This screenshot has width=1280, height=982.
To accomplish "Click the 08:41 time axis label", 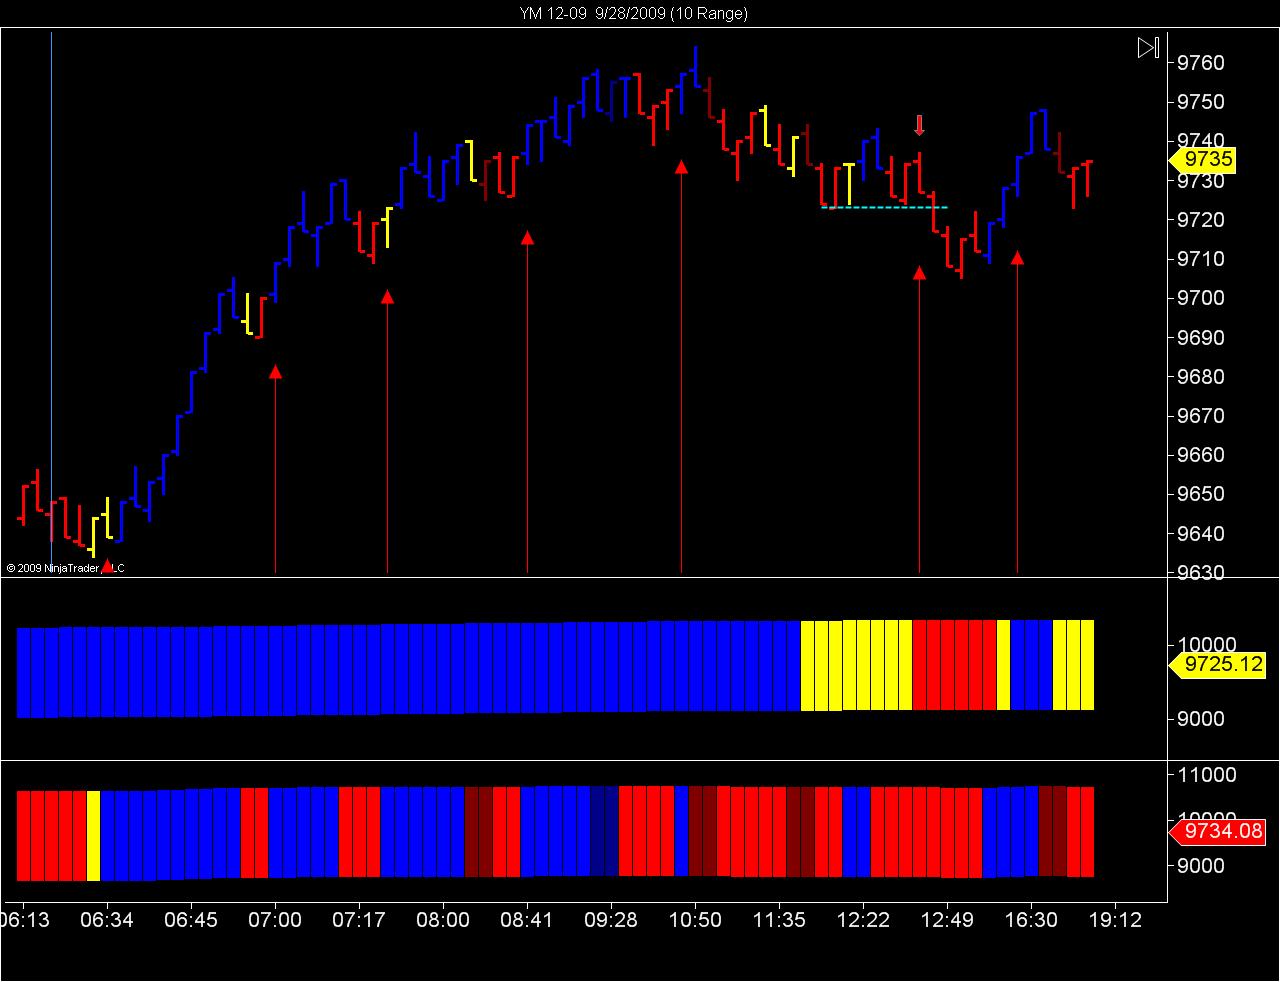I will [527, 920].
